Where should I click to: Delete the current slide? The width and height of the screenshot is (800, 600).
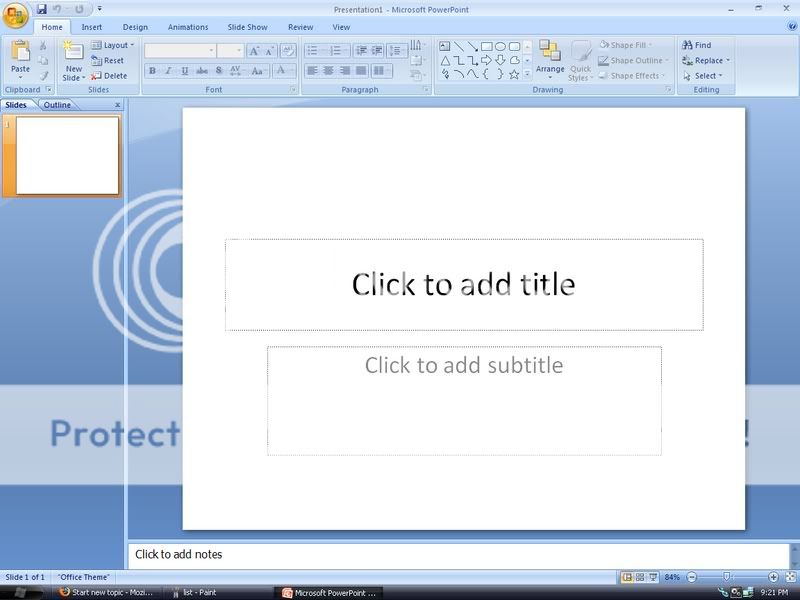coord(109,75)
